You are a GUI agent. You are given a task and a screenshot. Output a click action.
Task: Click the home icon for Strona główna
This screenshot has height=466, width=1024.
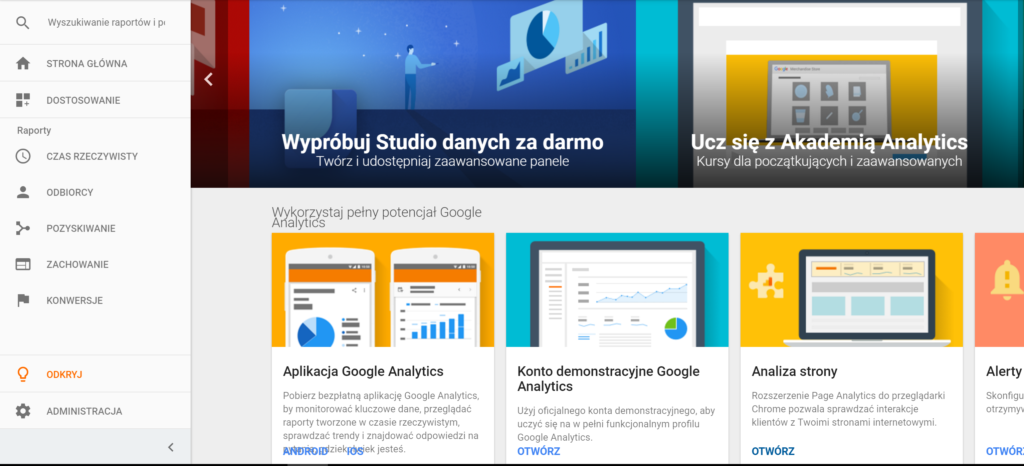tap(23, 63)
